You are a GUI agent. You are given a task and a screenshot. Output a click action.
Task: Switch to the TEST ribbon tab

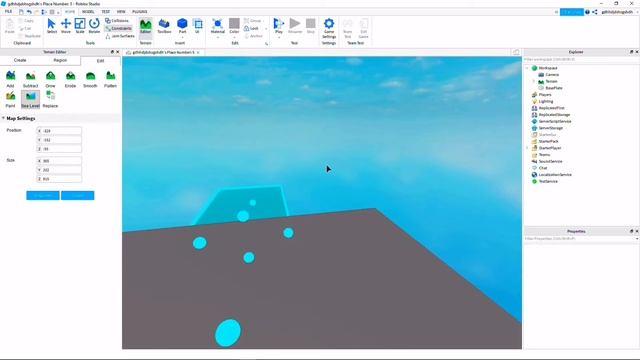pos(106,12)
